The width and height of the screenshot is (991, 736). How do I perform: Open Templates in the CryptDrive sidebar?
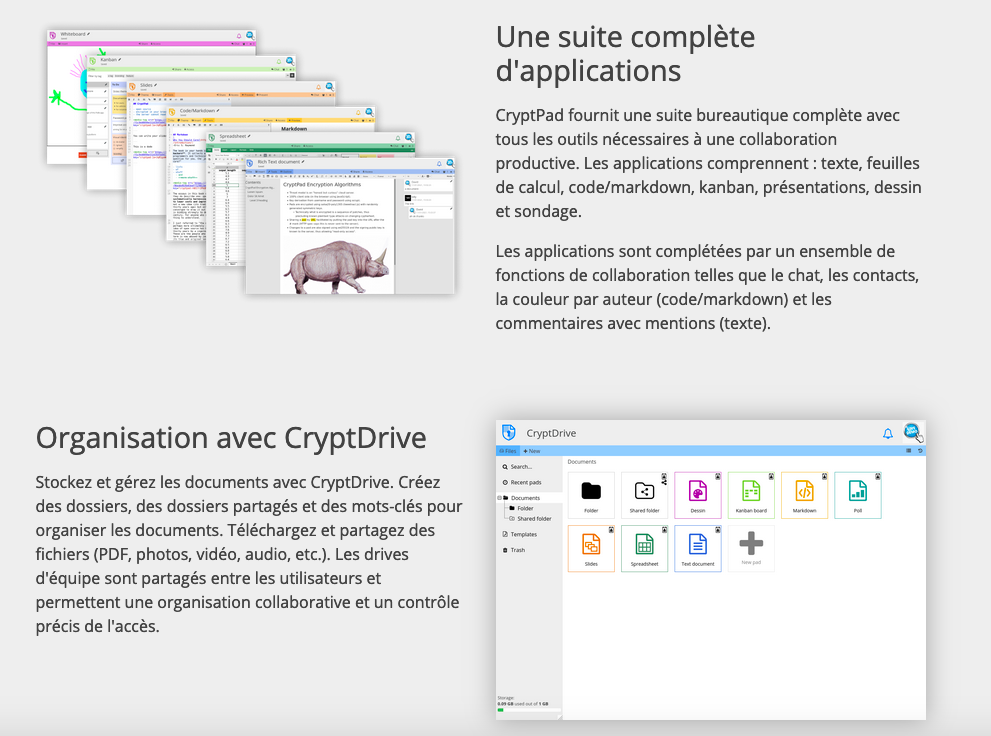pos(520,534)
